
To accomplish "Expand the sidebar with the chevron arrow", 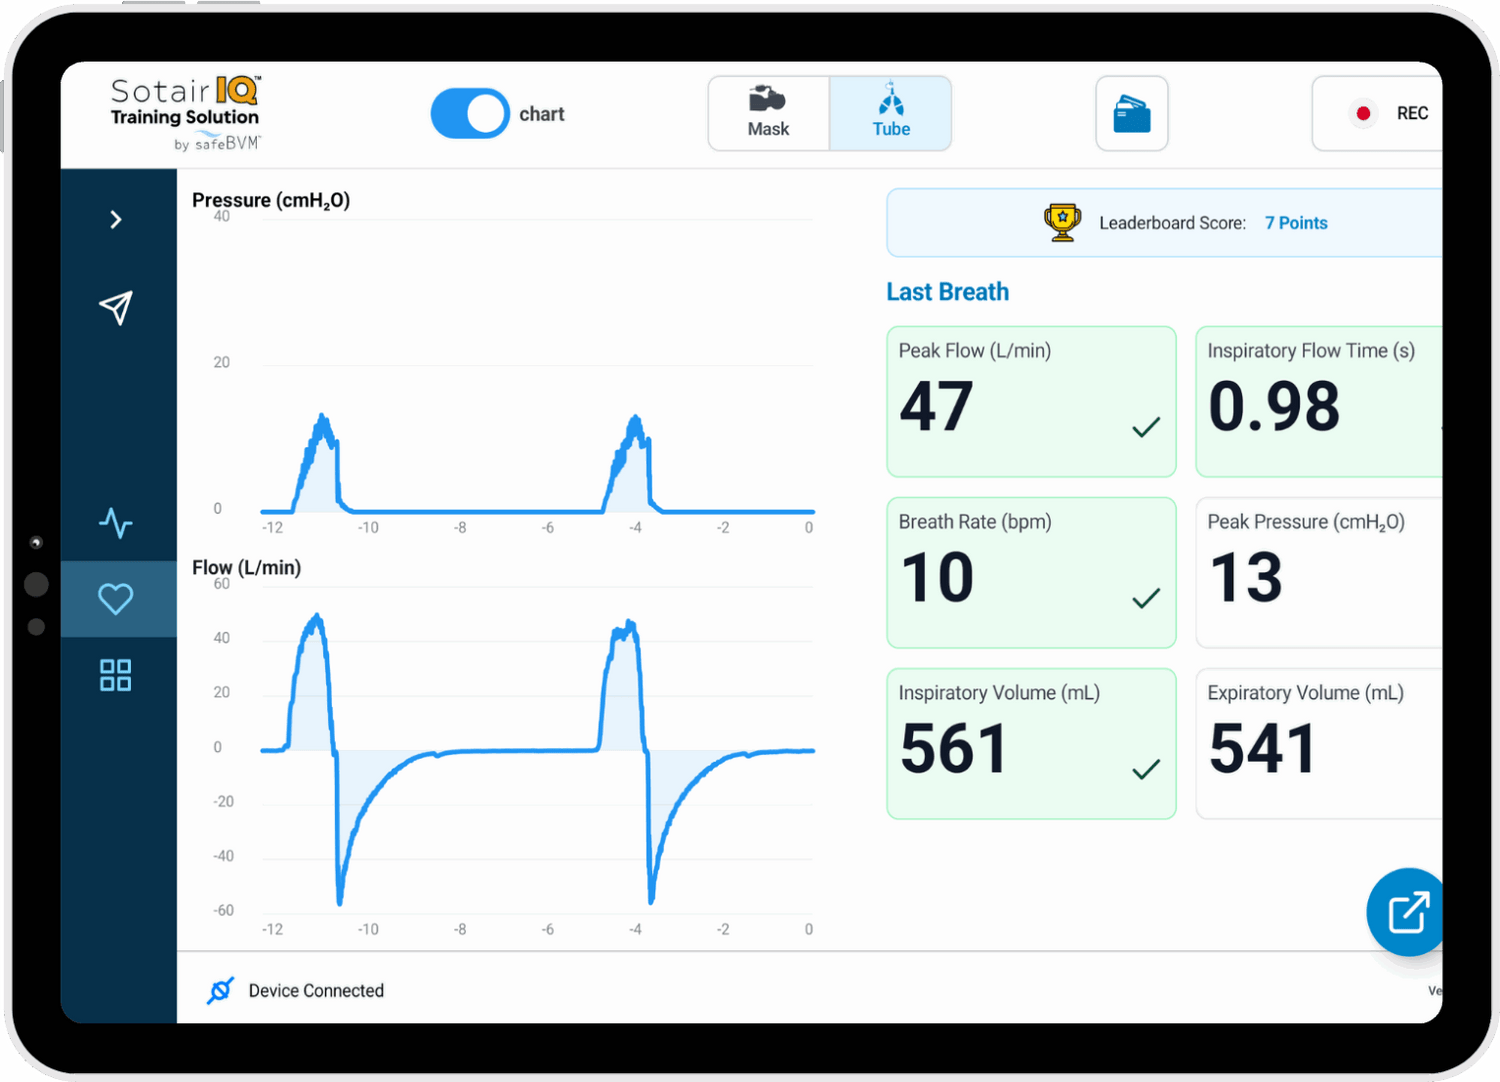I will click(x=116, y=220).
